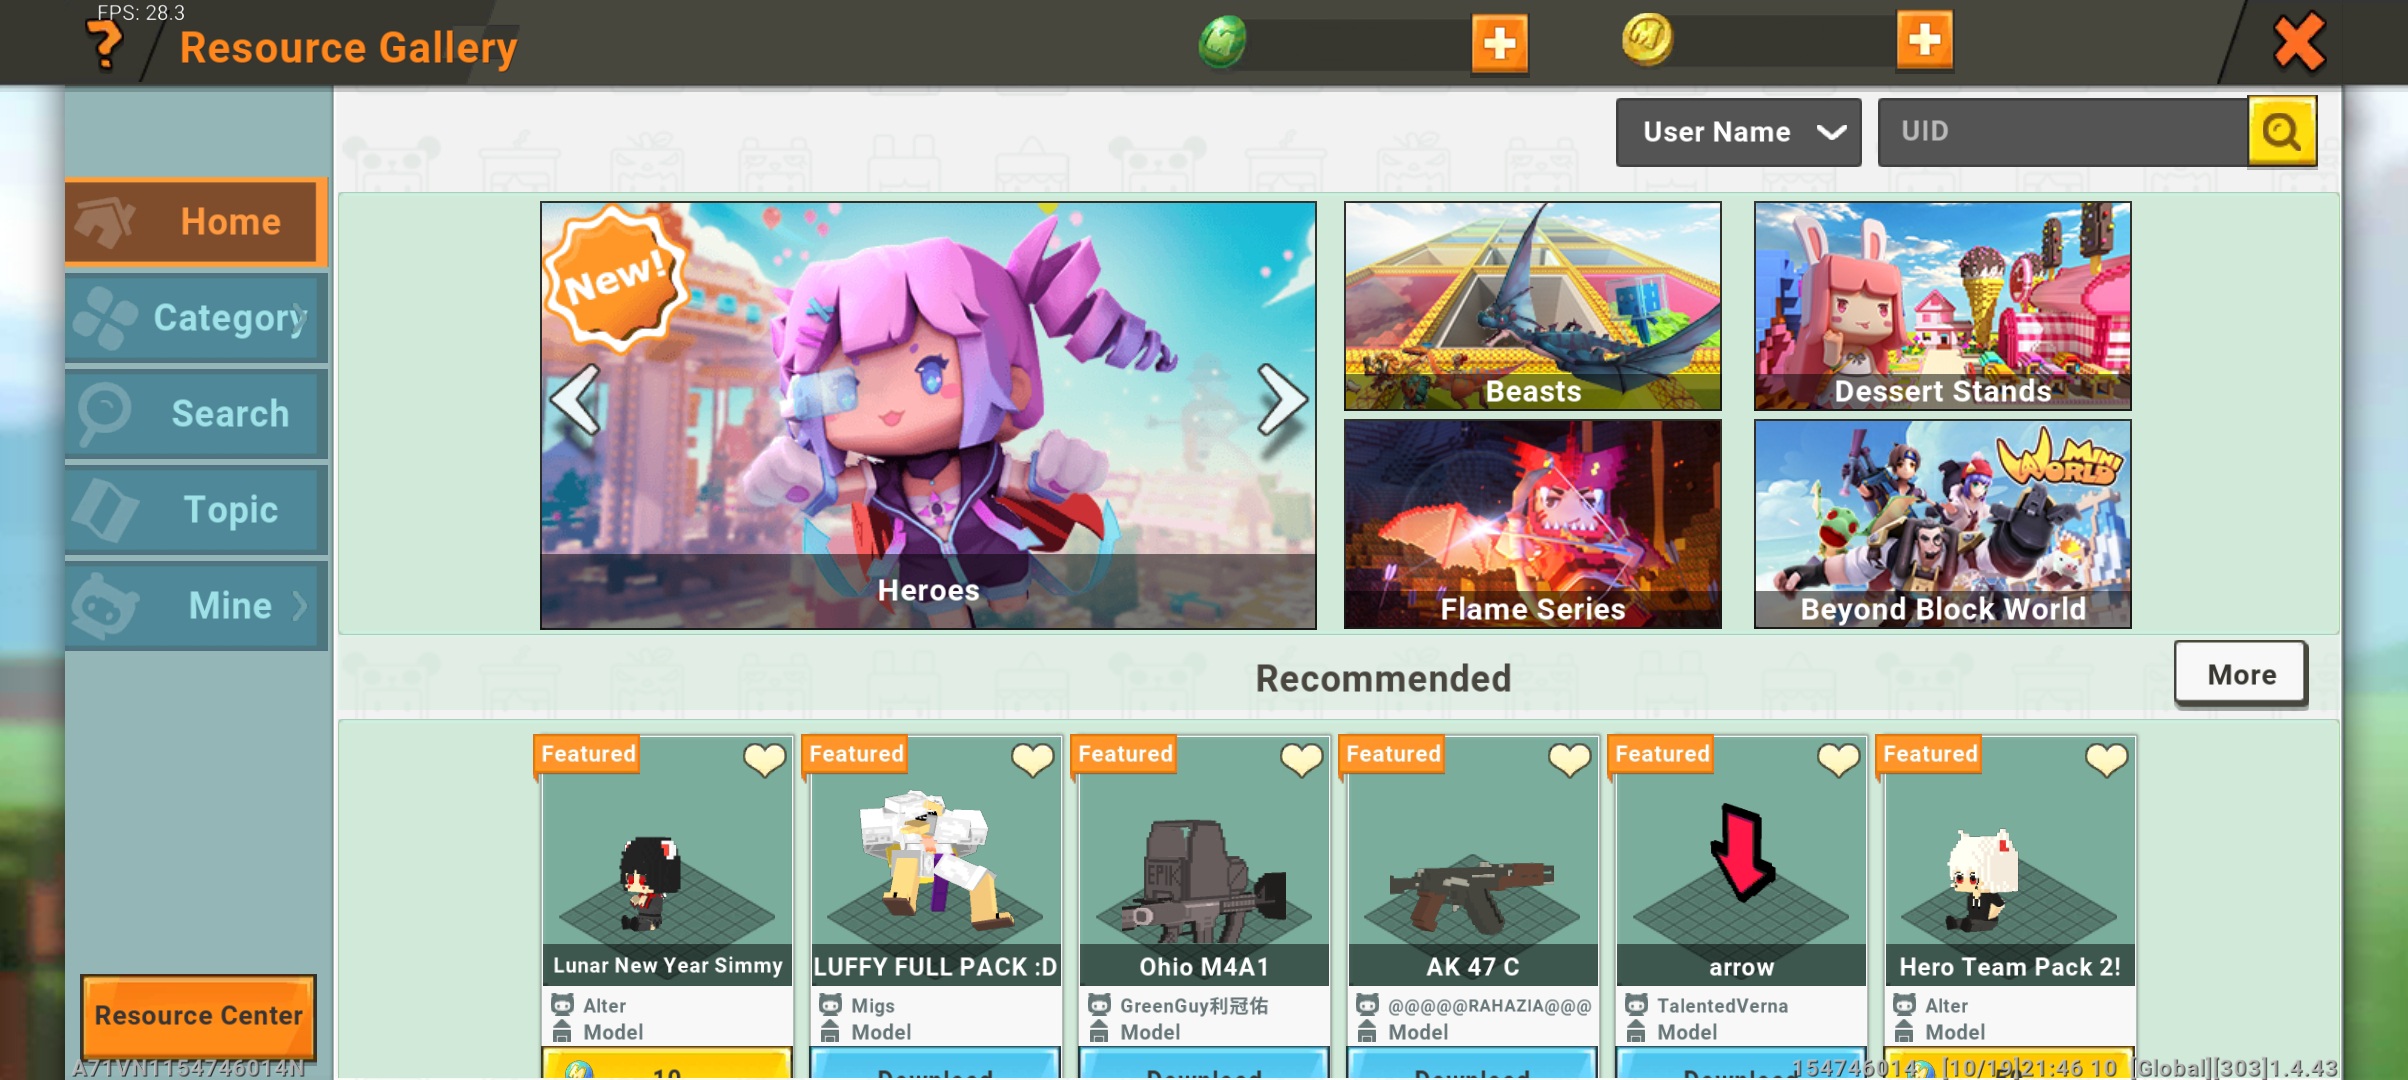Toggle heart on LUFFY FULL PACK card
Image resolution: width=2408 pixels, height=1080 pixels.
[x=1033, y=760]
